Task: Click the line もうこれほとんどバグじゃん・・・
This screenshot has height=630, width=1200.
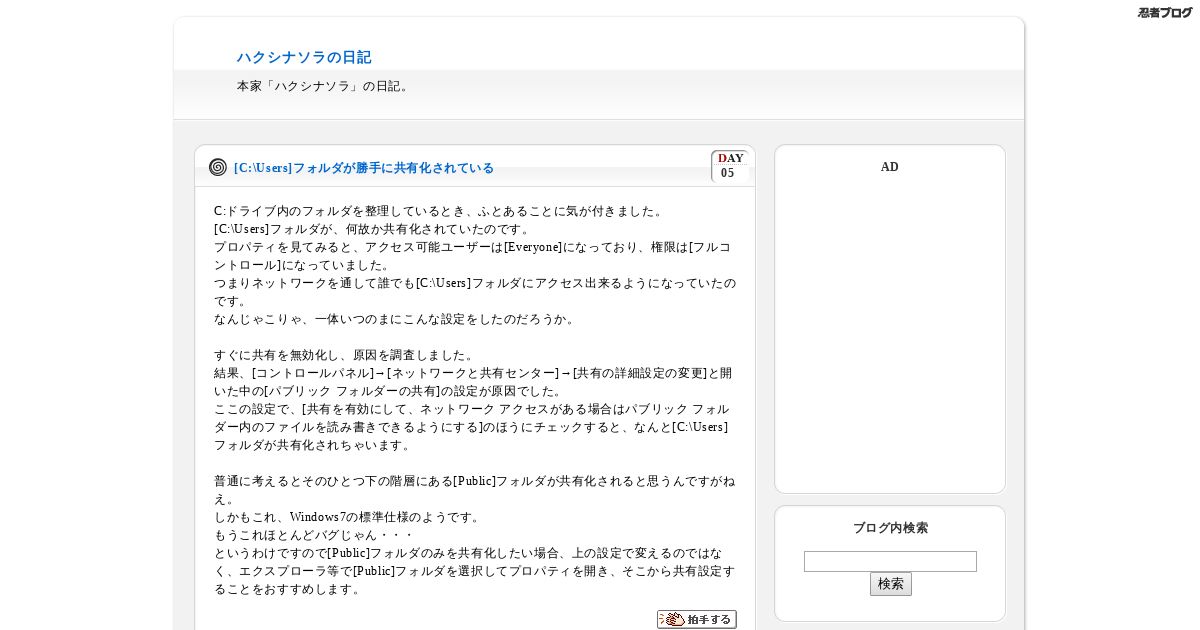Action: coord(314,535)
